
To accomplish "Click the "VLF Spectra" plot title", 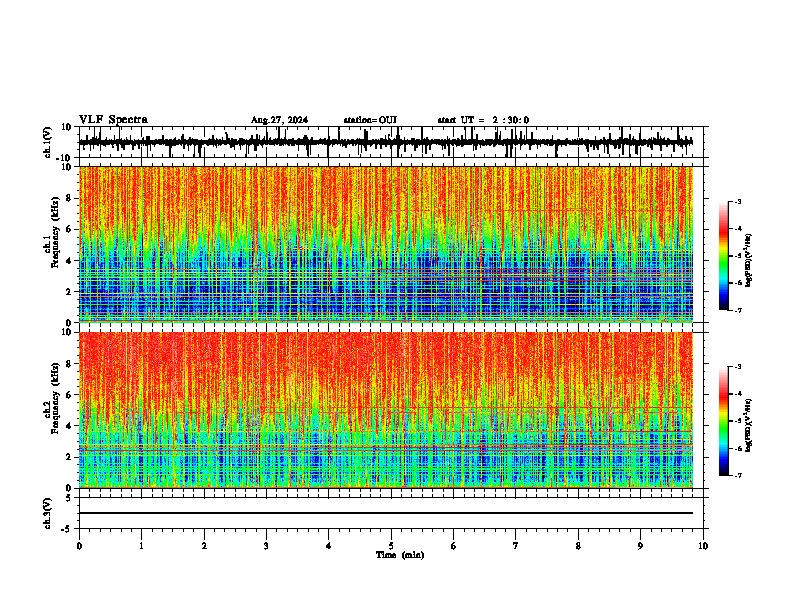I will [x=113, y=119].
